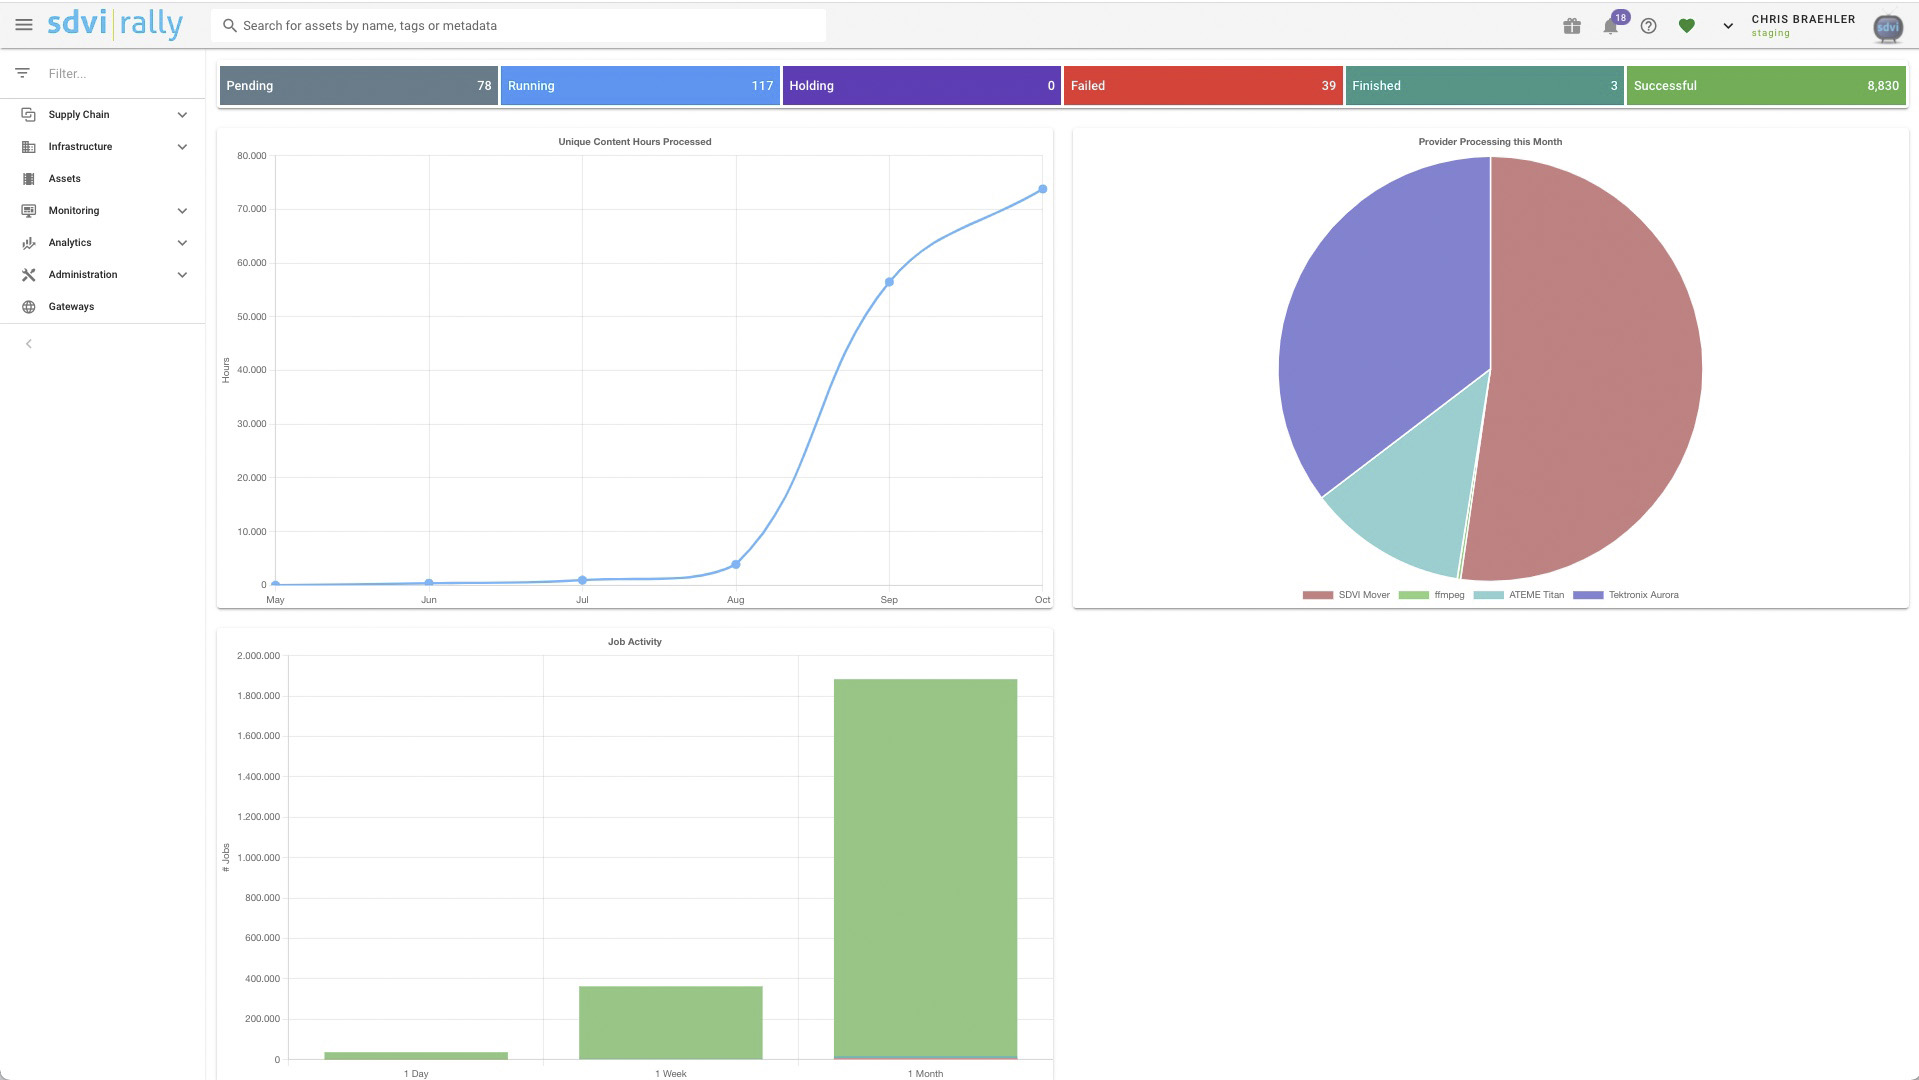Click the filter icon above the sidebar

pyautogui.click(x=22, y=73)
